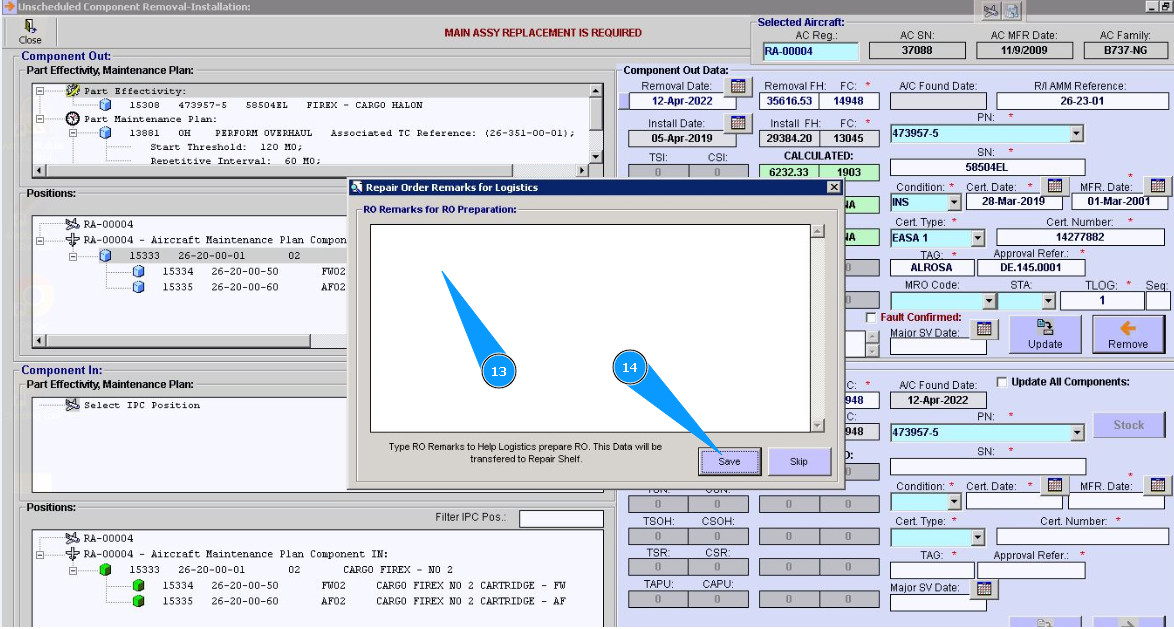Viewport: 1174px width, 629px height.
Task: Open Cert. Type dropdown showing EASA 1
Action: coord(976,238)
